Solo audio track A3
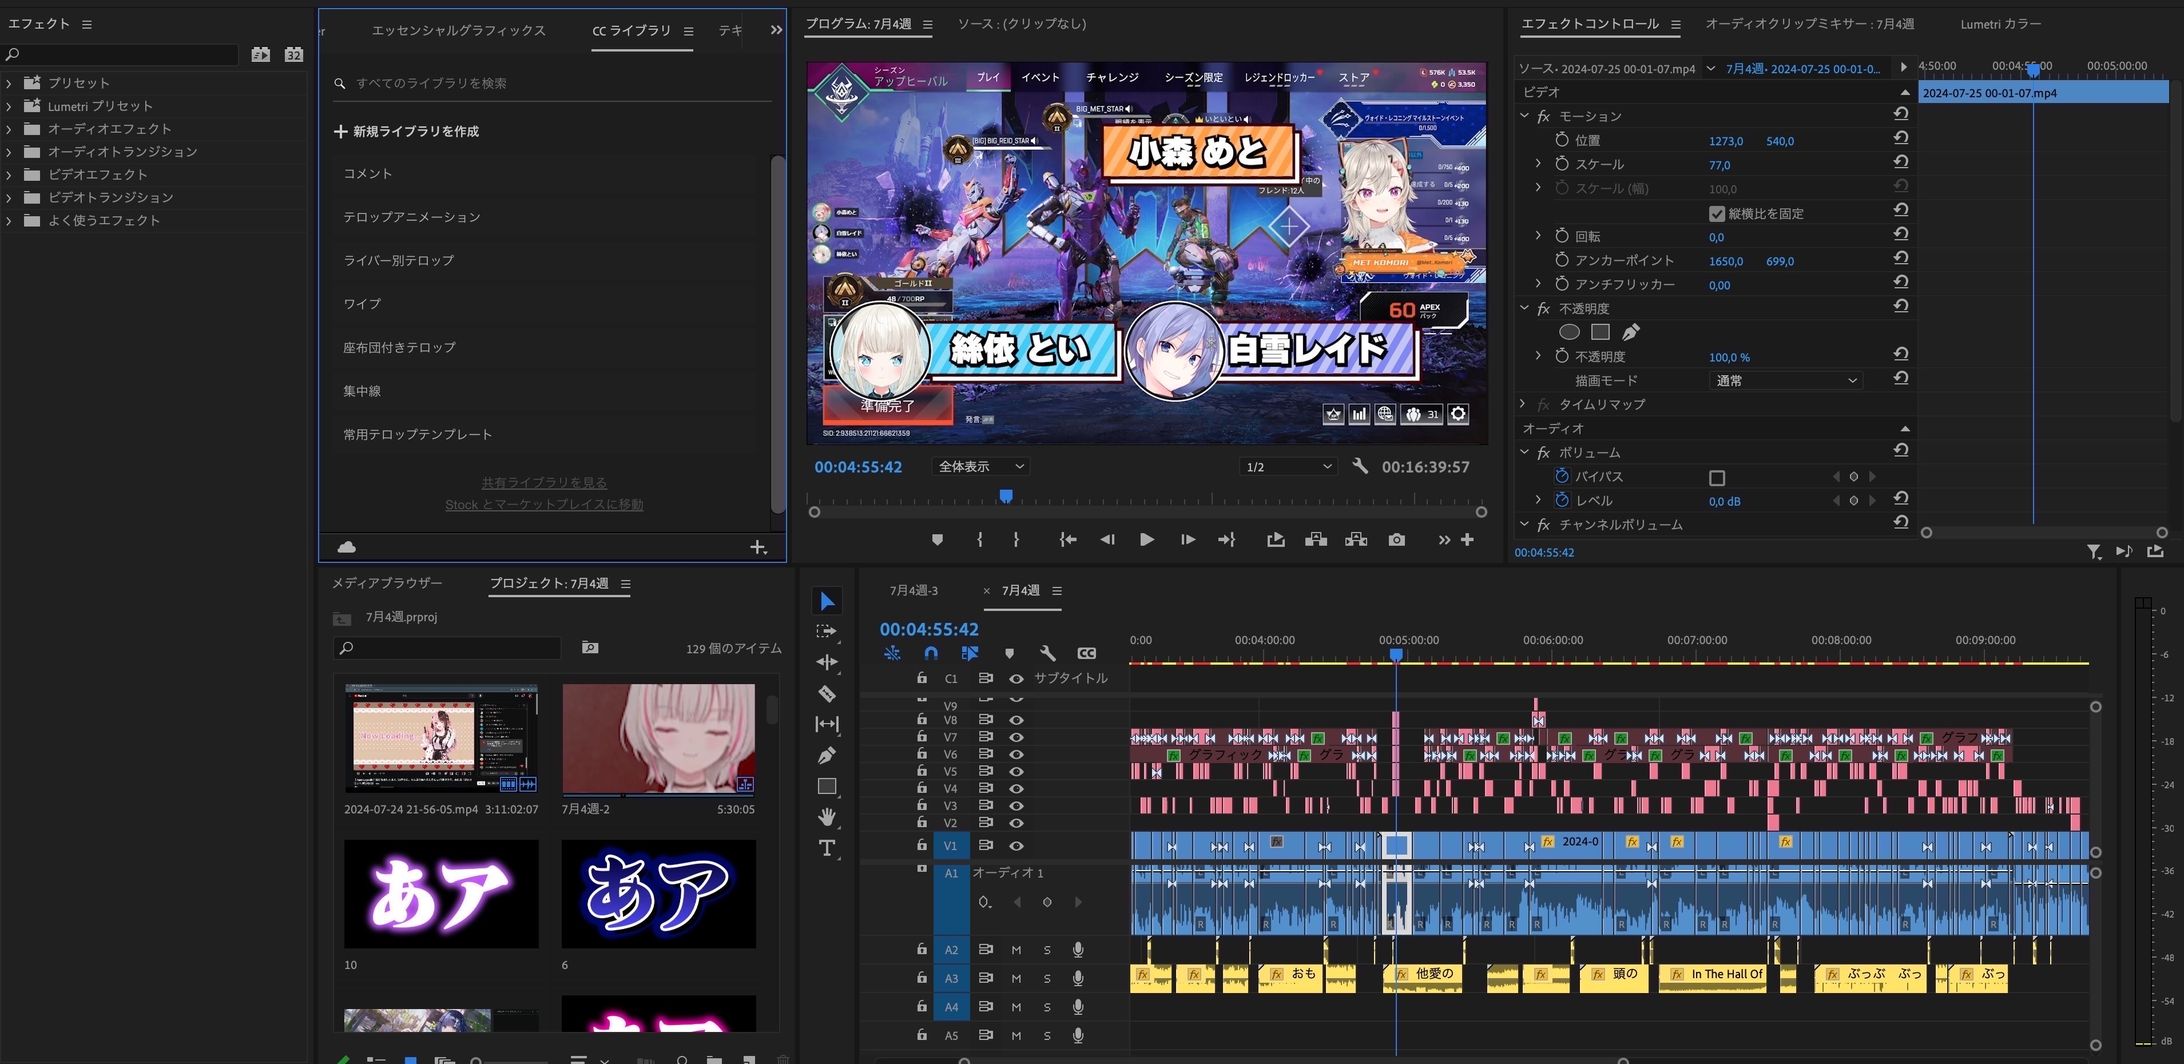This screenshot has height=1064, width=2184. pos(1047,979)
